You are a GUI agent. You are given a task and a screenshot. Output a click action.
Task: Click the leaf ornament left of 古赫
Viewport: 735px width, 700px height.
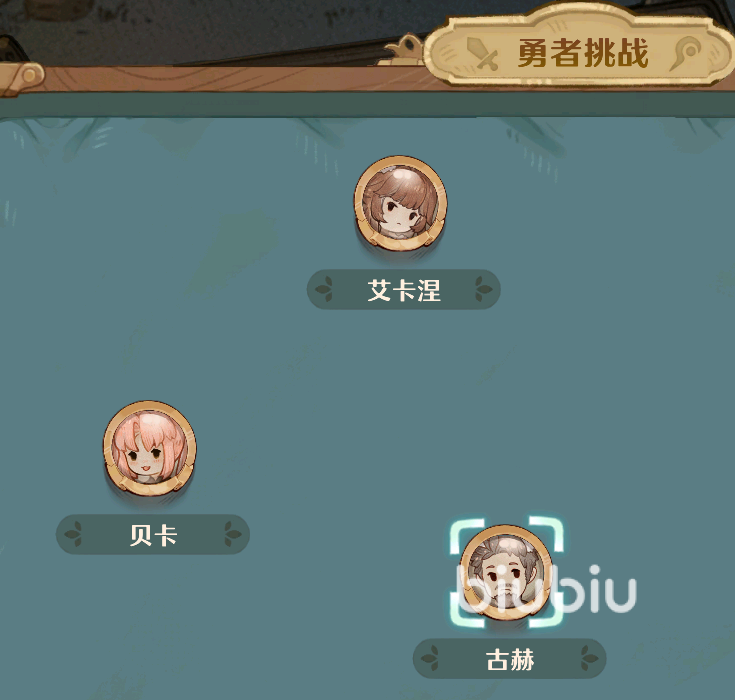coord(430,658)
